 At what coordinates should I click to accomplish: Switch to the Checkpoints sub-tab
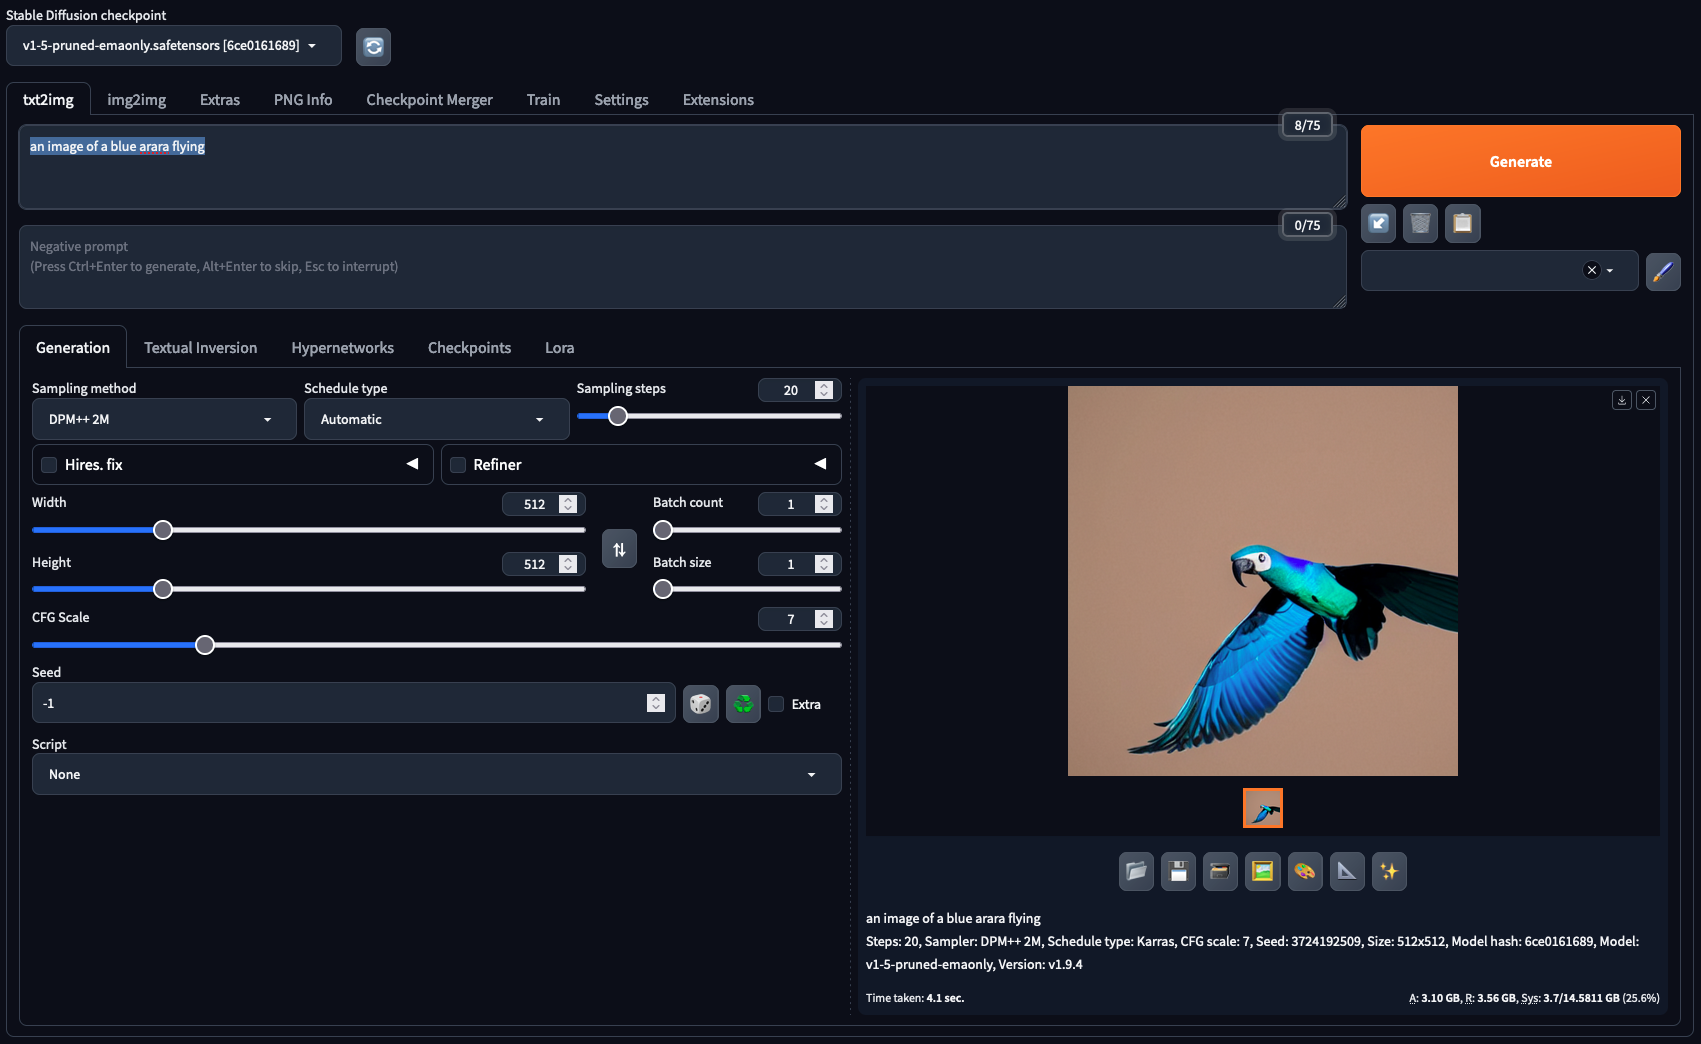(469, 348)
